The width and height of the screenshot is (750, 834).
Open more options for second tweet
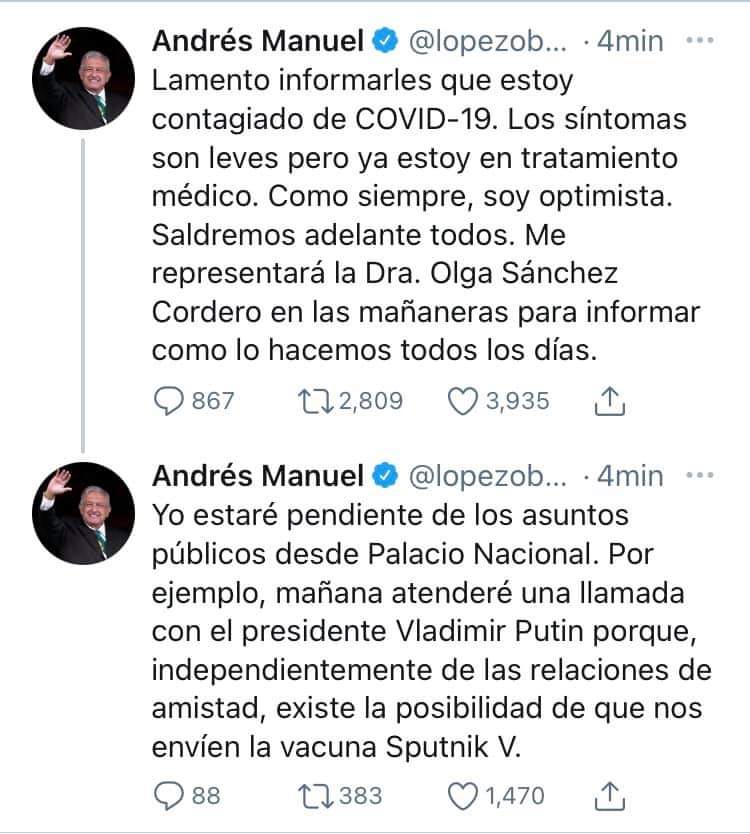700,474
